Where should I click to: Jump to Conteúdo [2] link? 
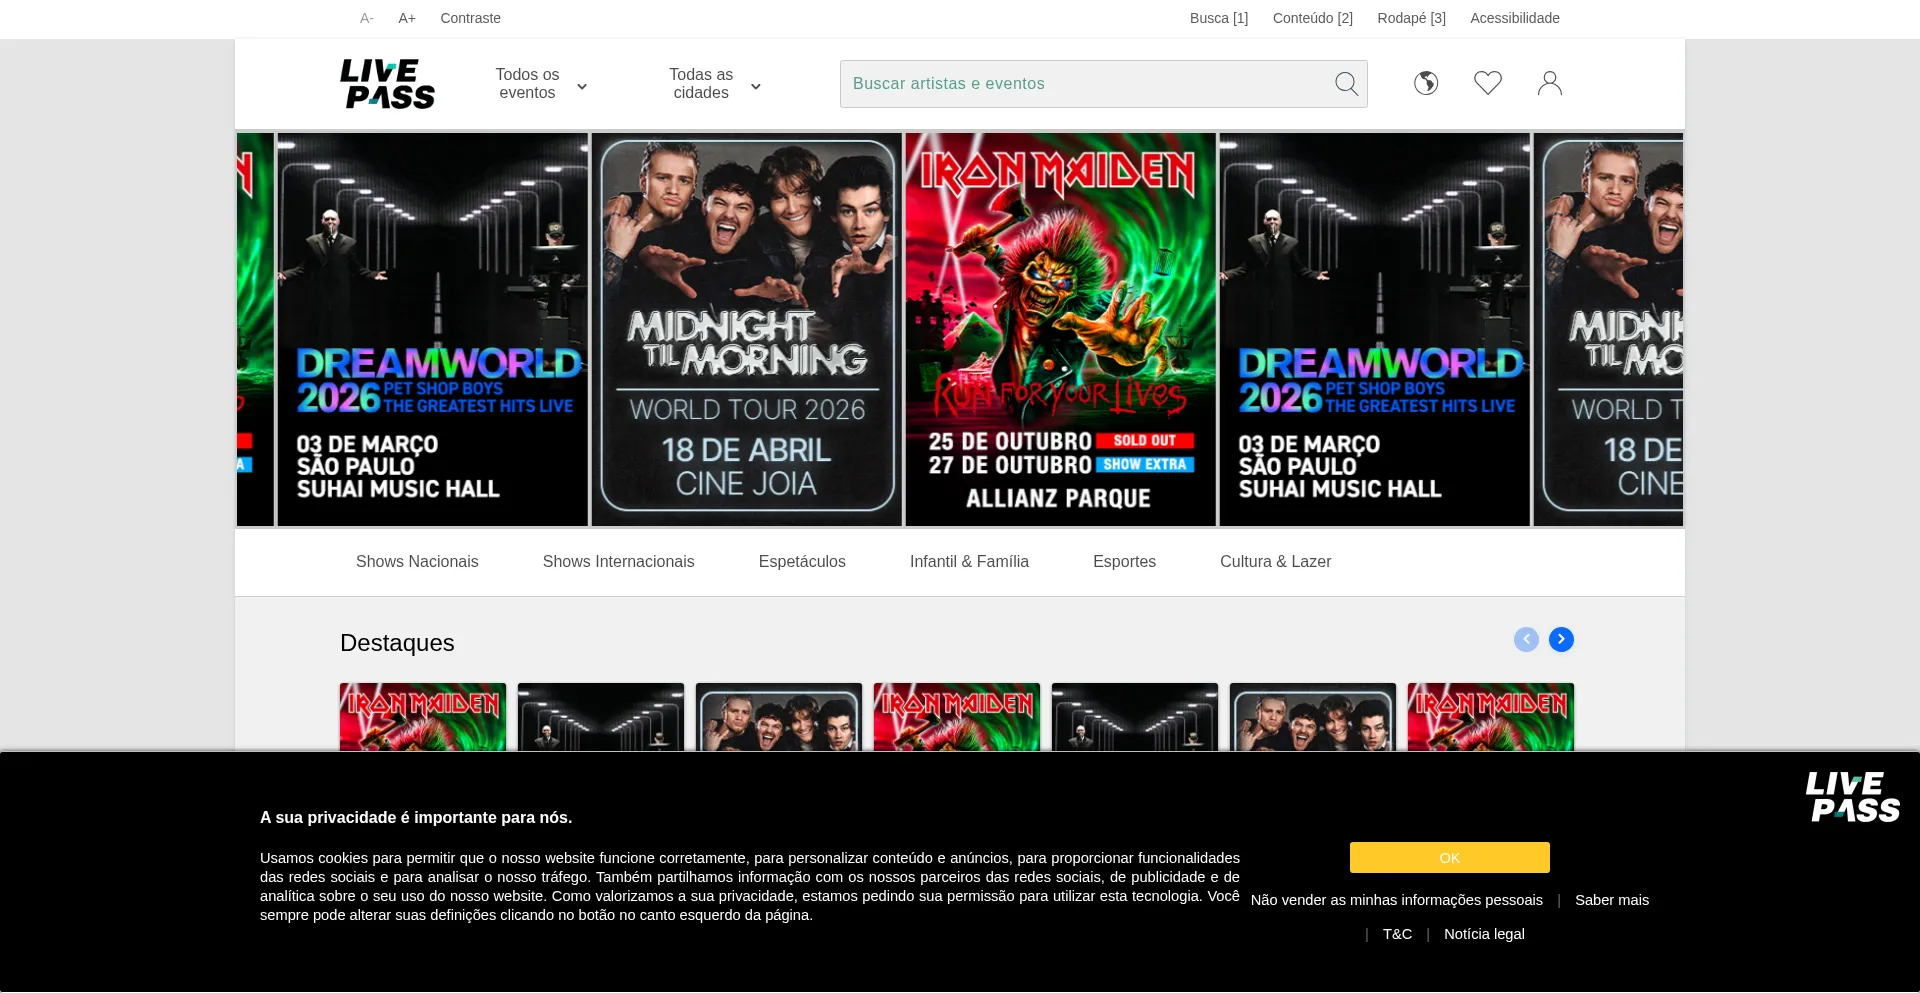pyautogui.click(x=1313, y=18)
